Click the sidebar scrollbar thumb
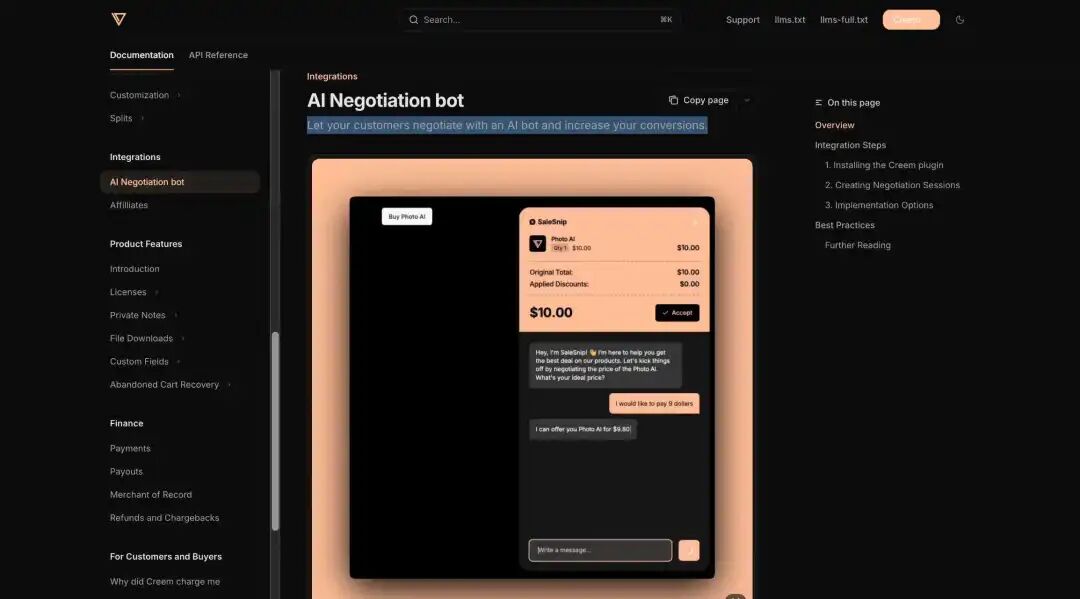 [276, 432]
